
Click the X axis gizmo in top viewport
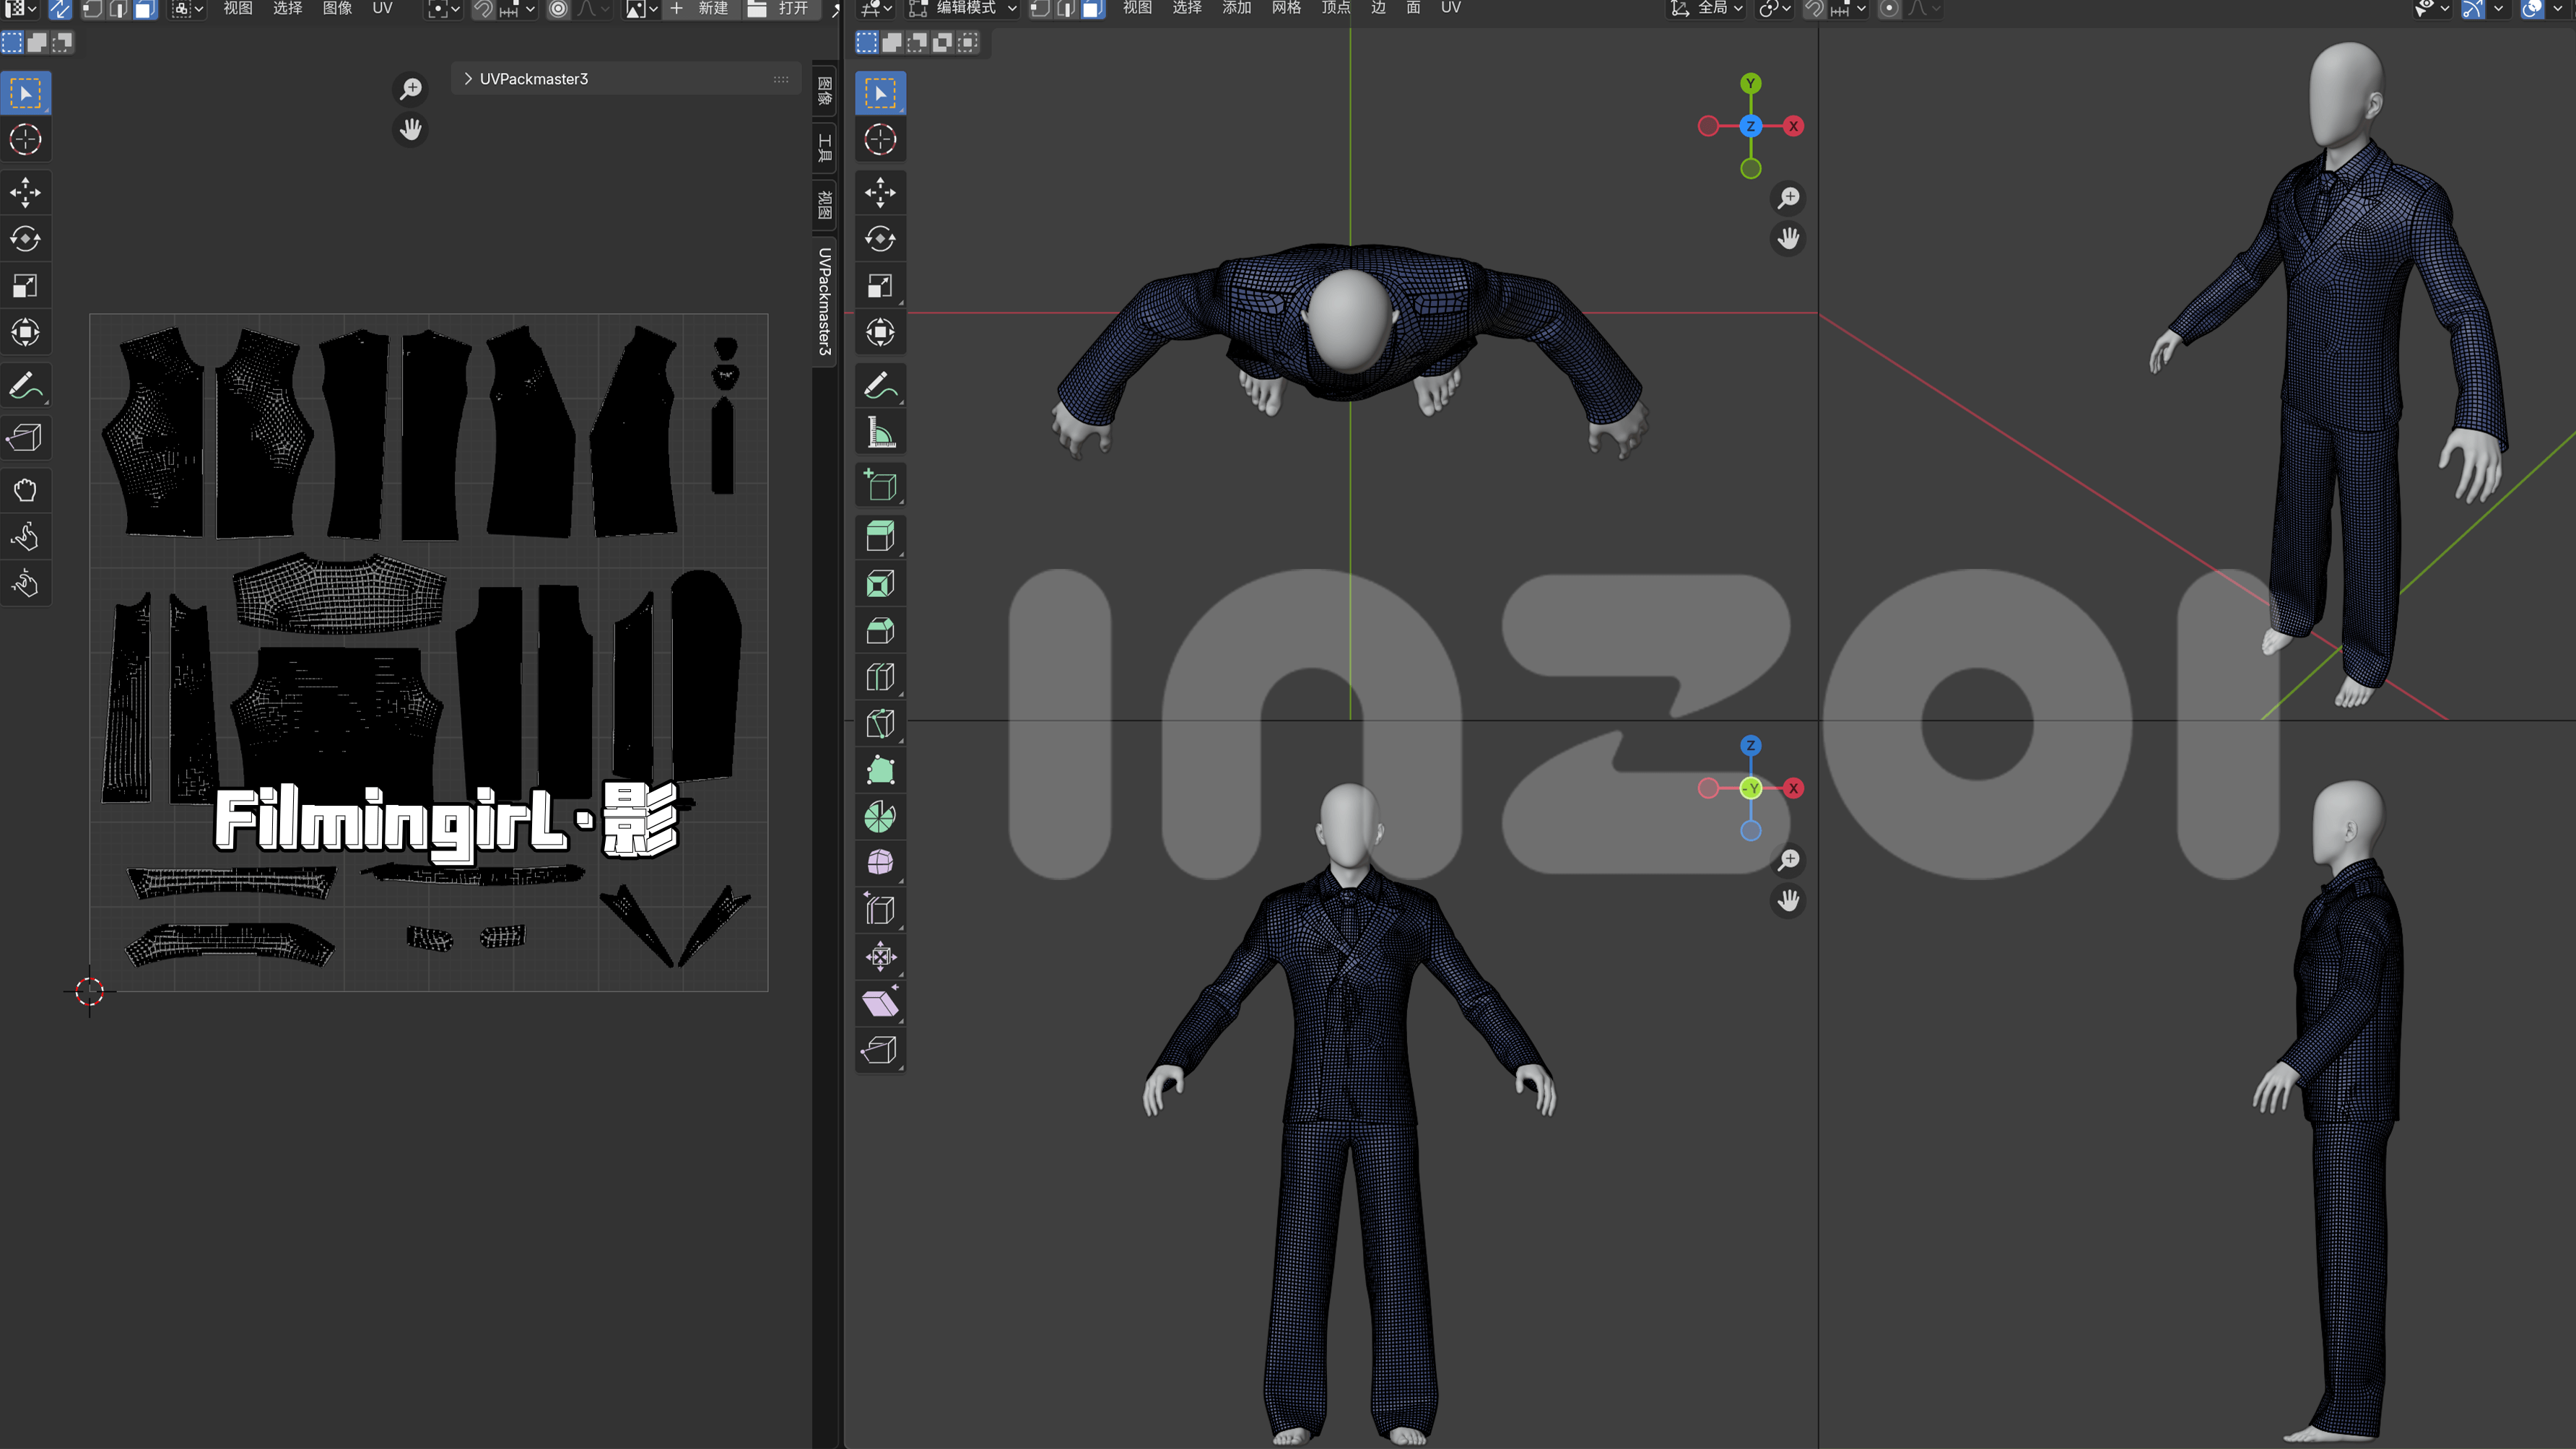(x=1794, y=126)
